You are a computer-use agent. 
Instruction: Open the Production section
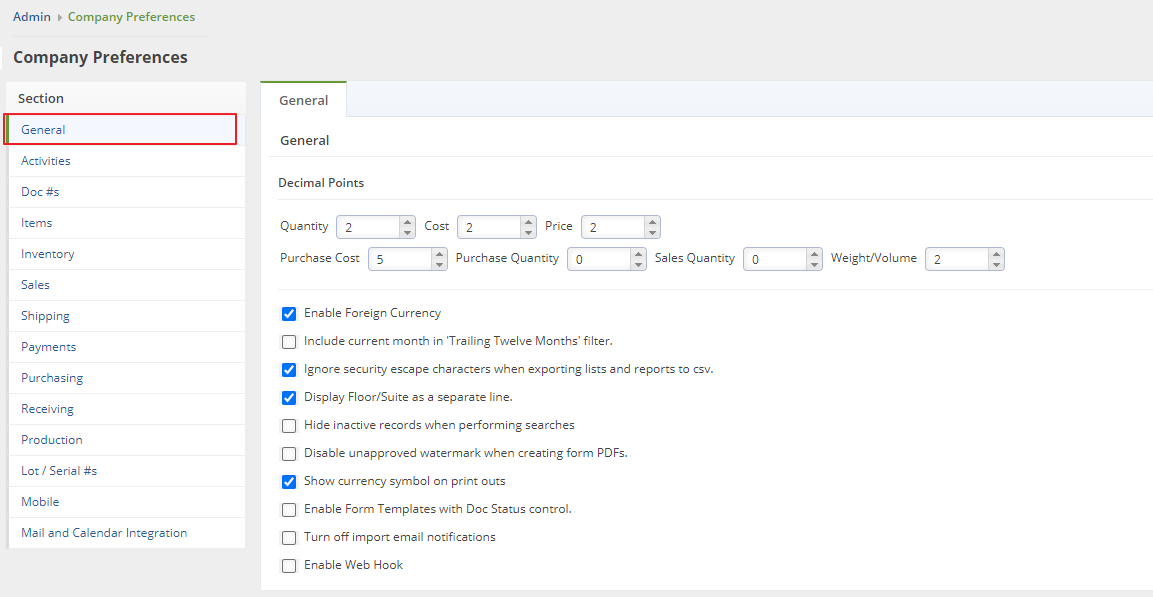[x=126, y=440]
